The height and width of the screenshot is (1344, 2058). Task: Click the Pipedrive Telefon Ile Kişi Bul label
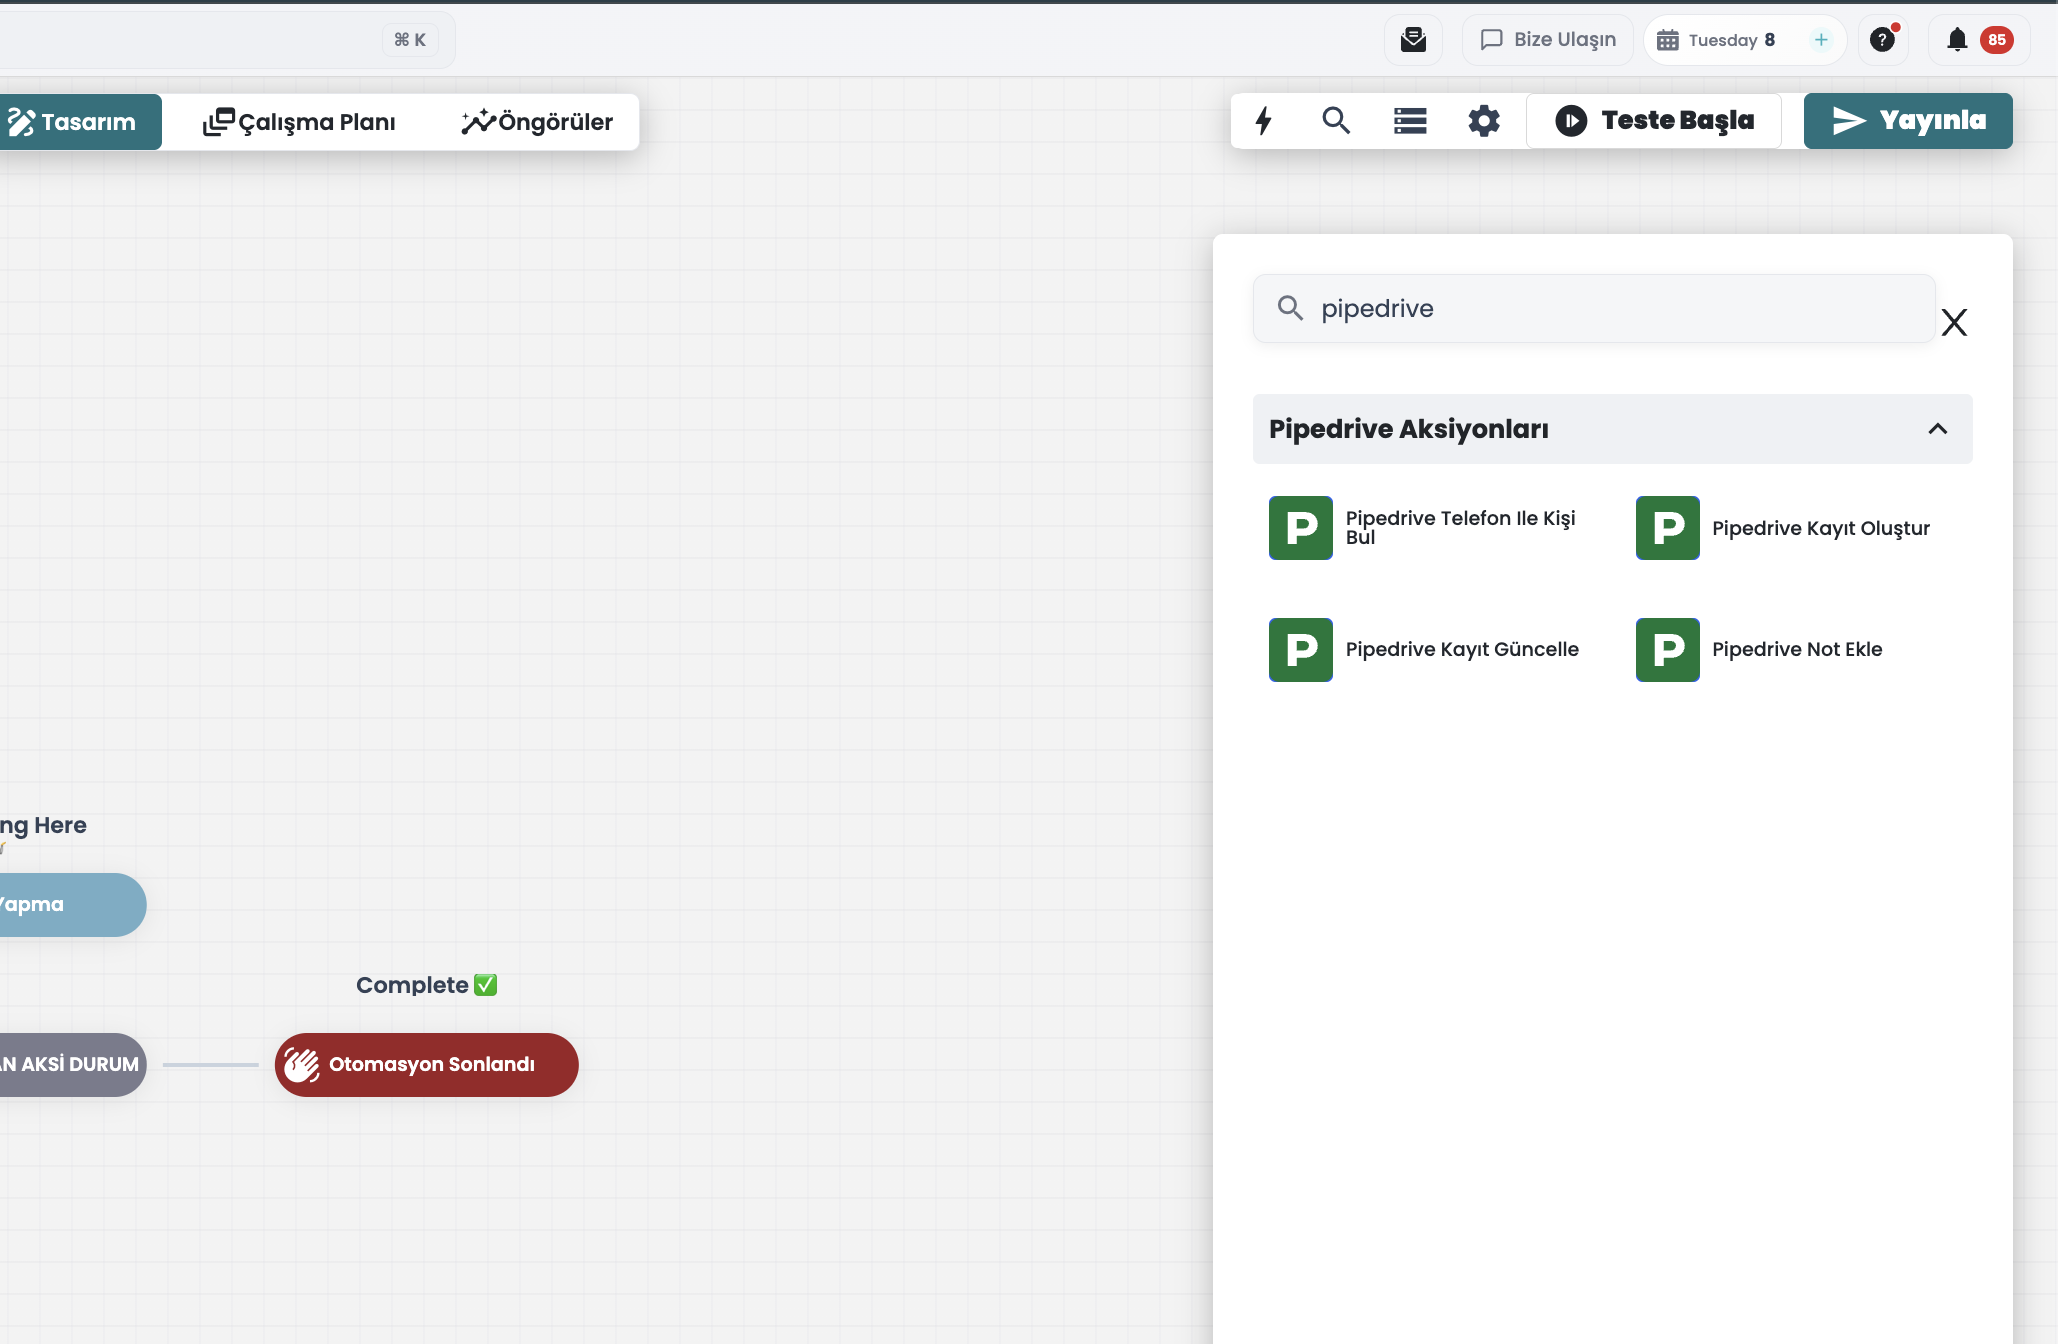(x=1460, y=527)
